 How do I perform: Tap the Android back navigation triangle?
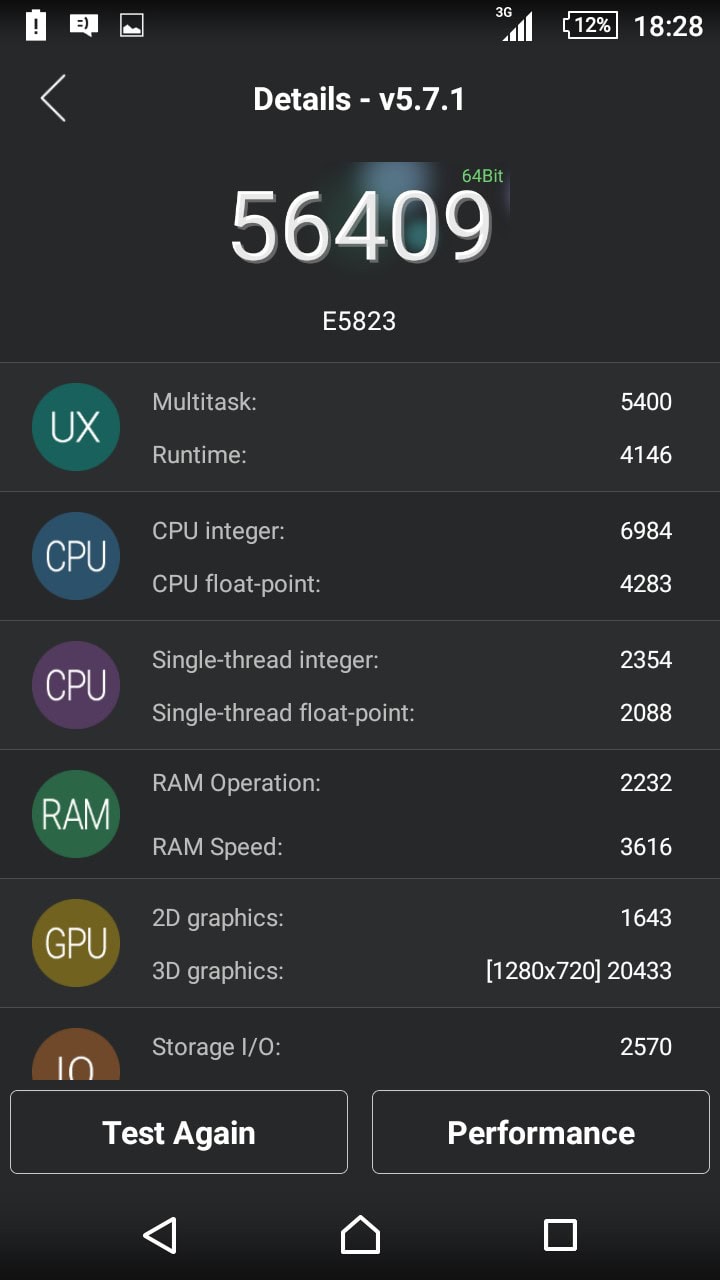point(160,1235)
